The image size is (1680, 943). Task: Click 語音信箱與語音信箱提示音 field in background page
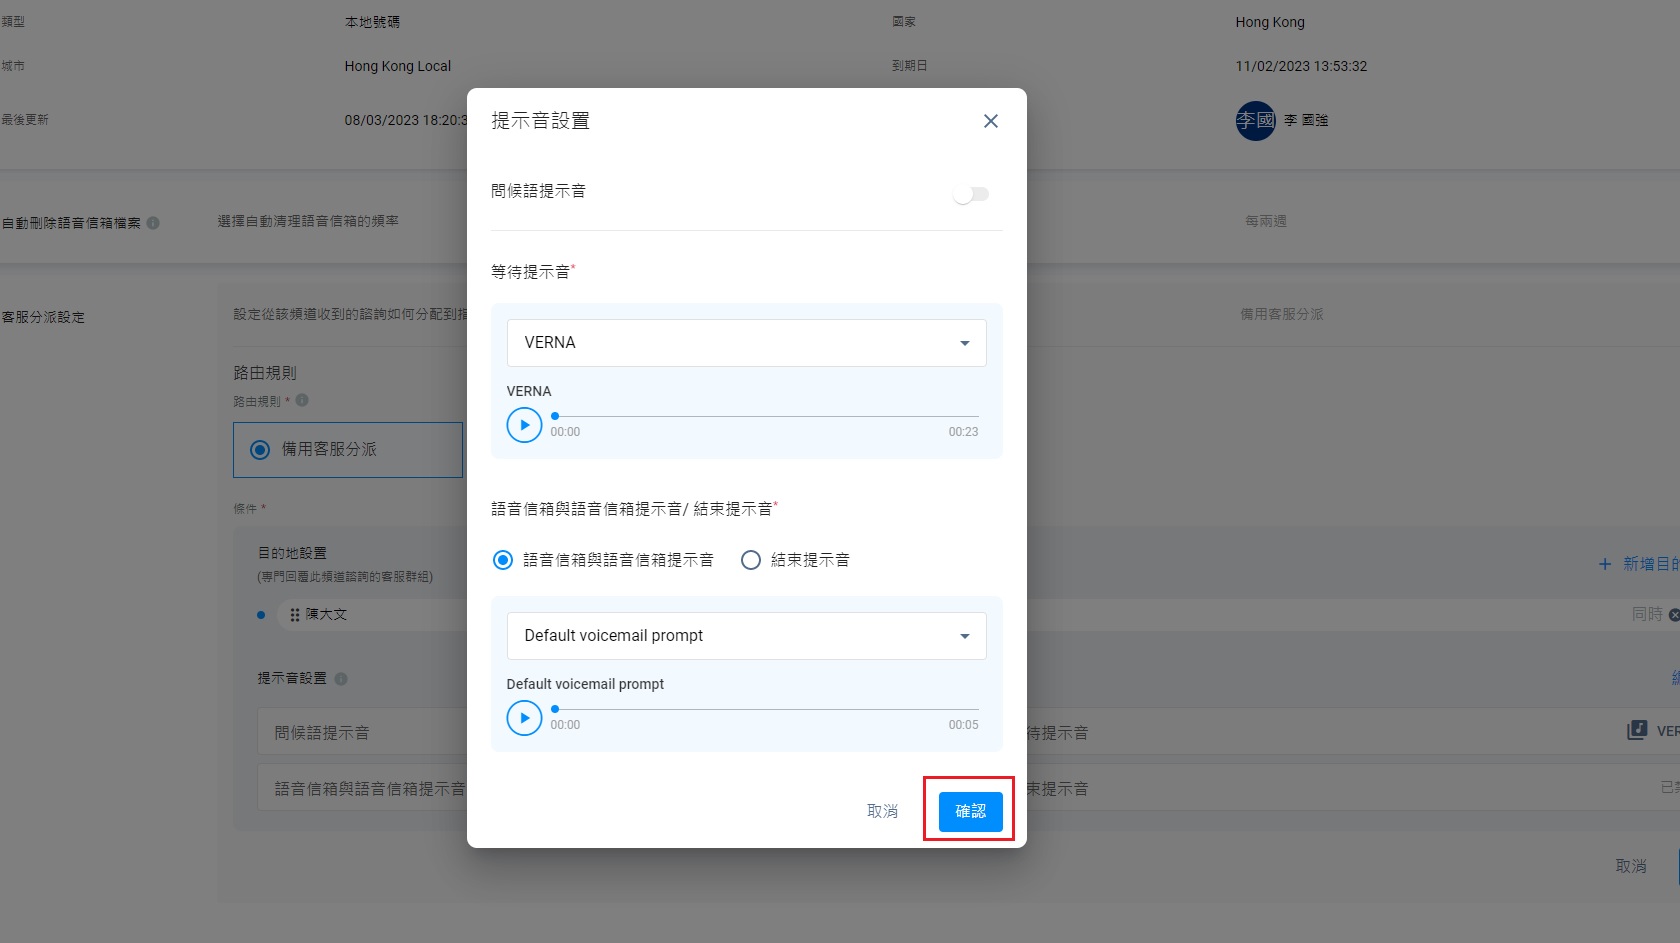click(x=362, y=788)
